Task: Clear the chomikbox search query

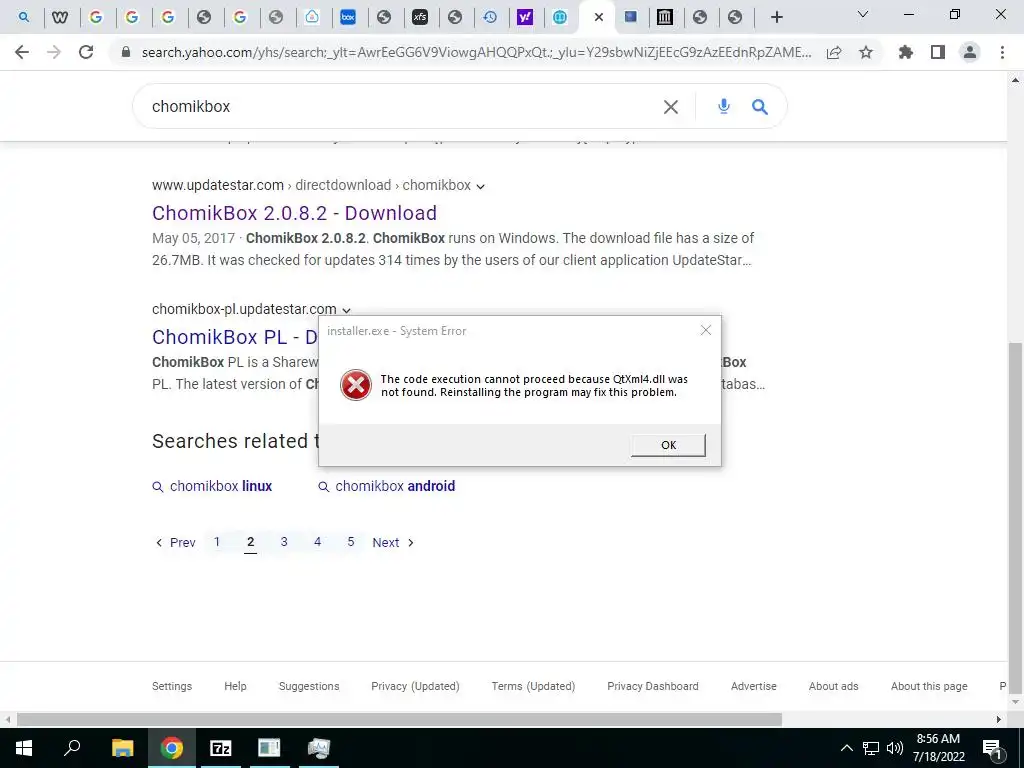Action: 671,106
